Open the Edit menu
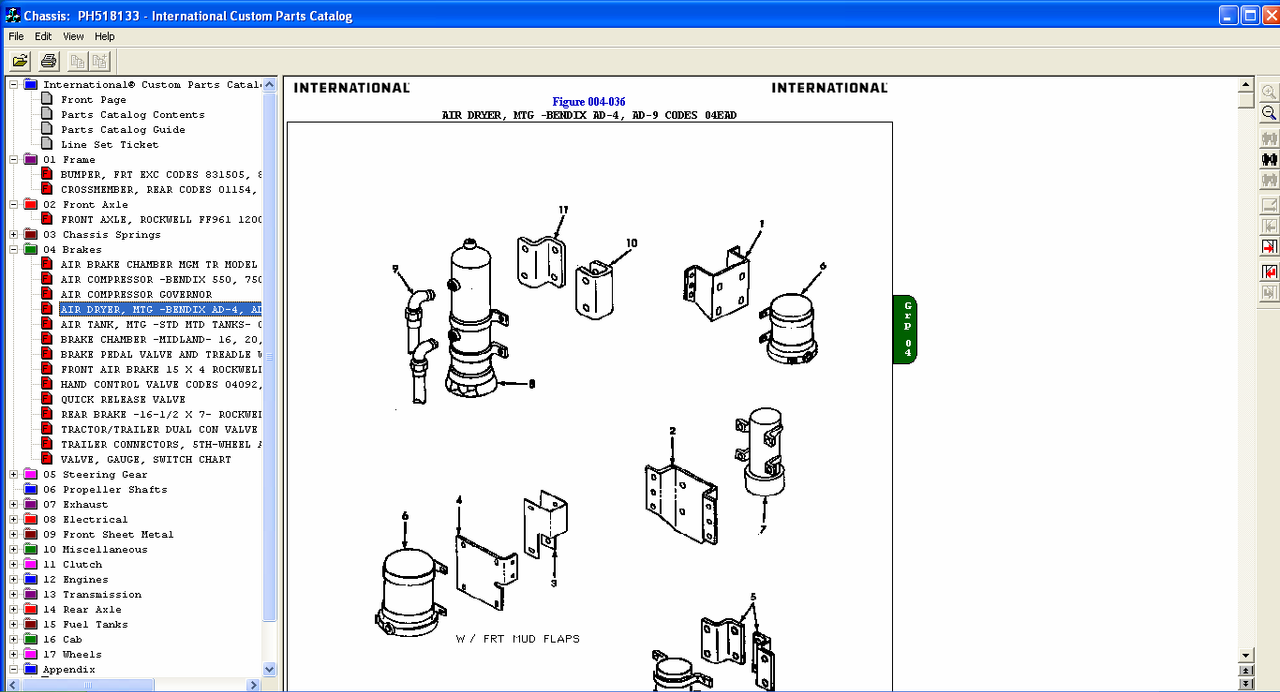 coord(43,36)
